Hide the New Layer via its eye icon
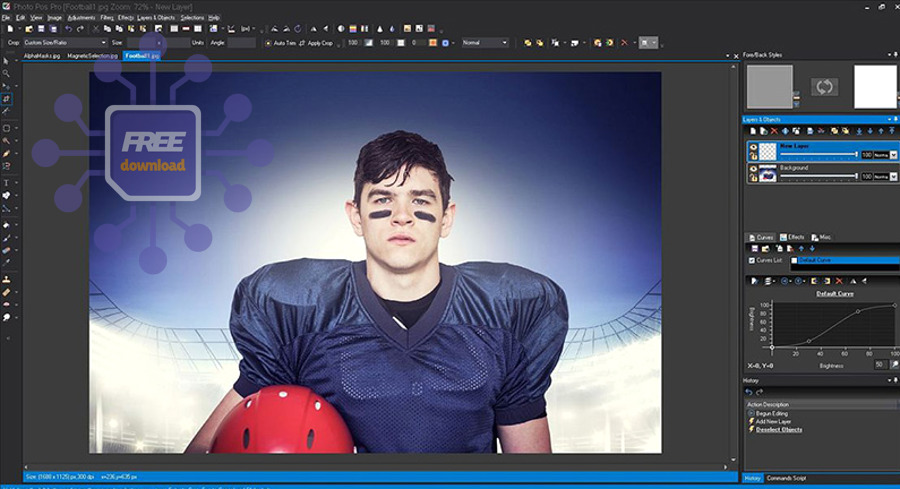 point(753,148)
